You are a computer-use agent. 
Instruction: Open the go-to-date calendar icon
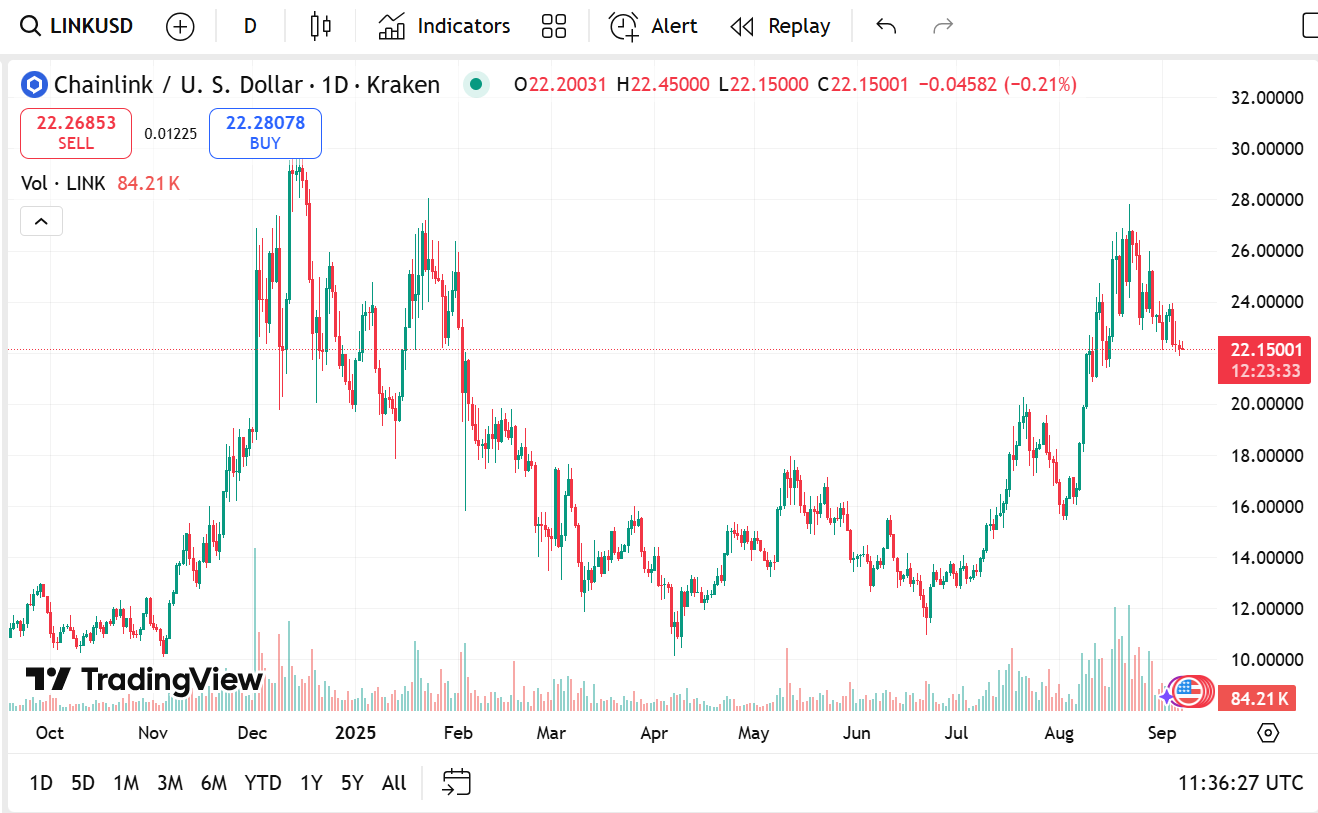(457, 783)
